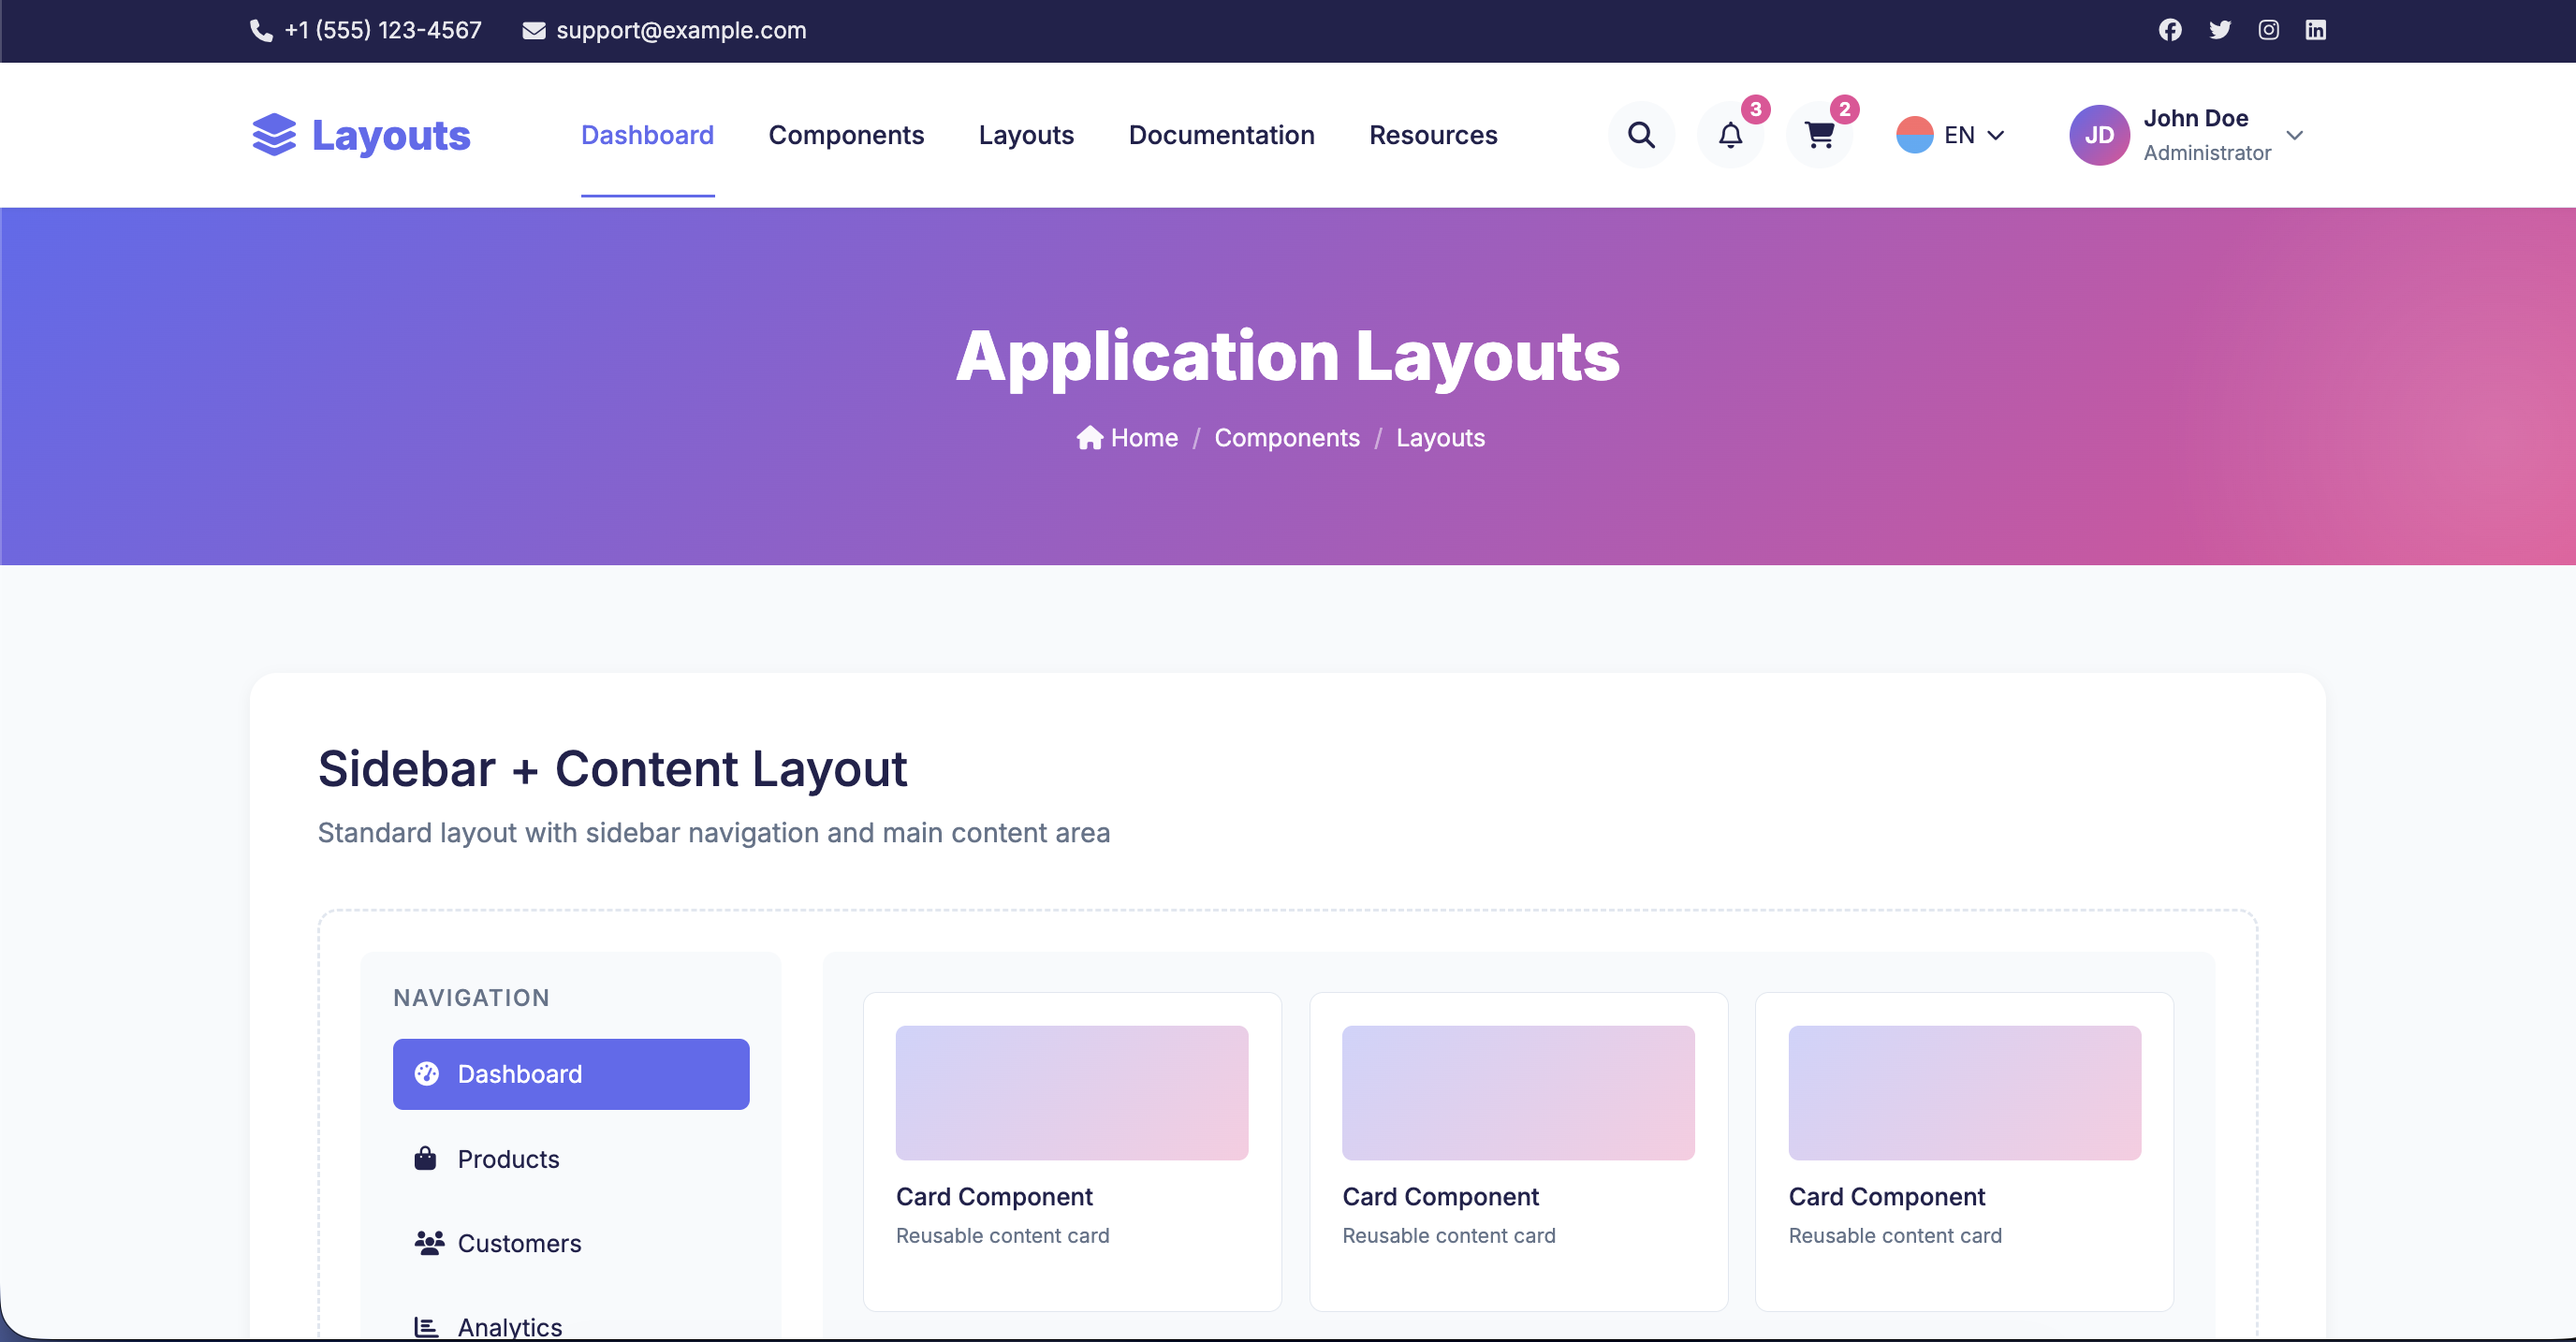Click the Analytics chart icon in sidebar
Viewport: 2576px width, 1342px height.
[426, 1327]
